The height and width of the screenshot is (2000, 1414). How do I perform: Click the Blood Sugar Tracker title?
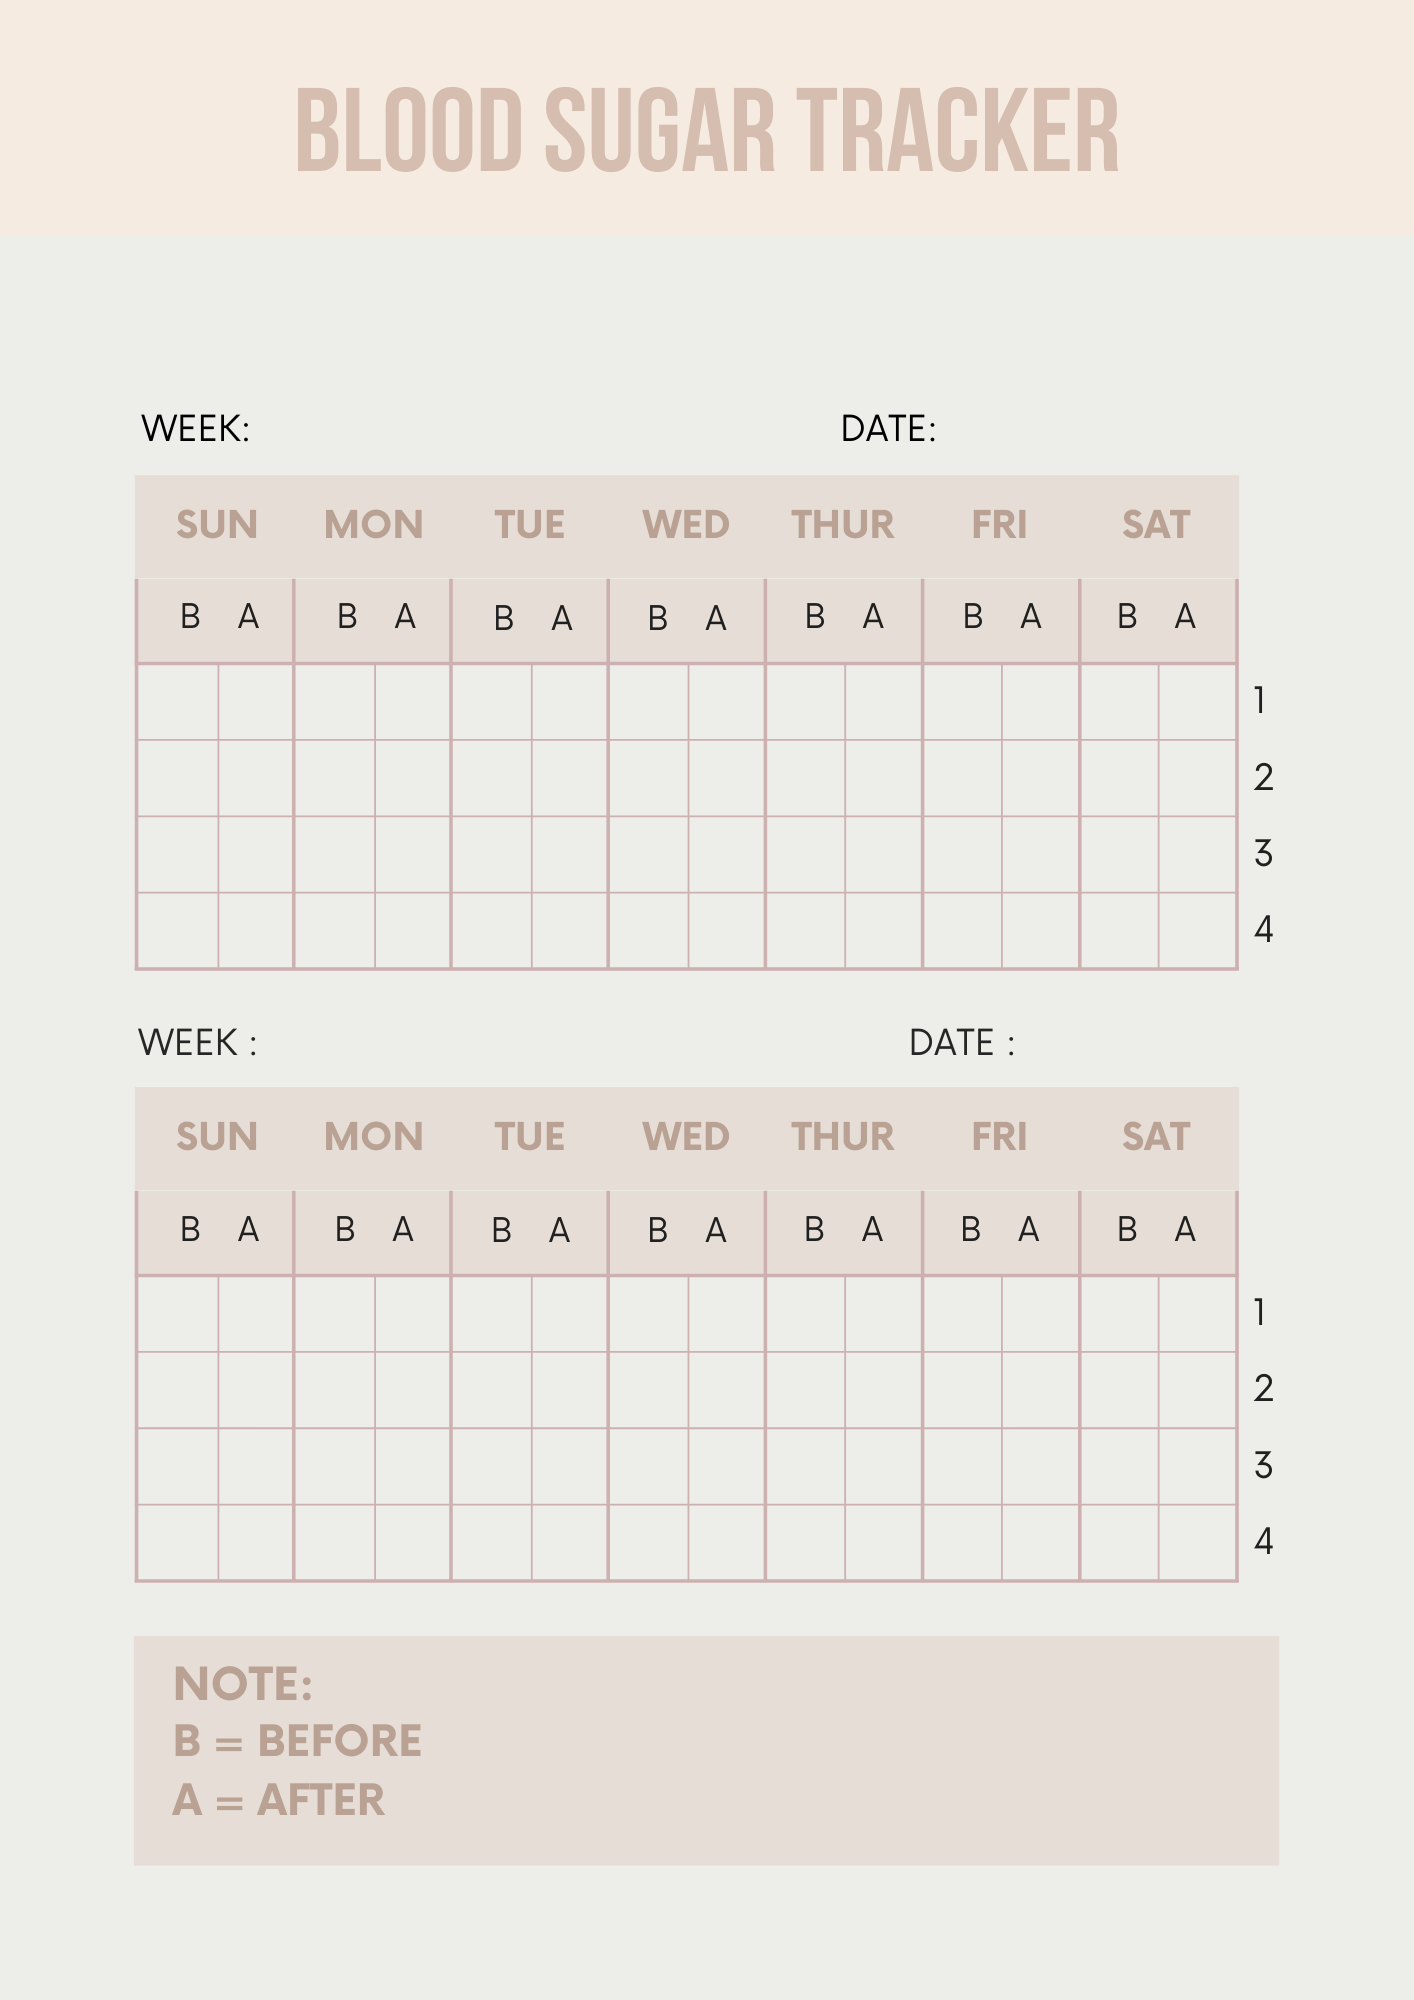(x=707, y=130)
